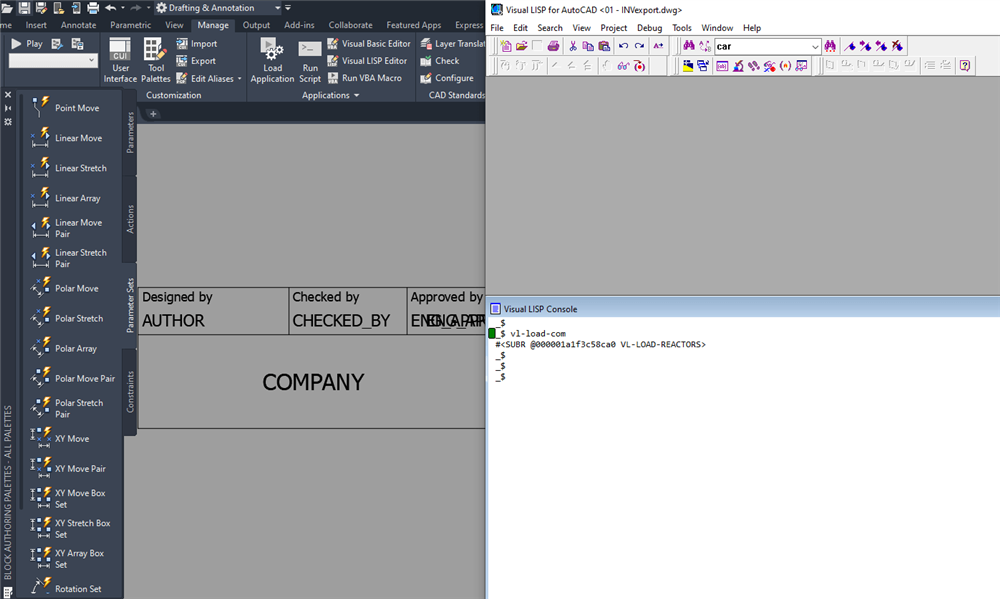Click Open File icon in Visual LISP toolbar
Image resolution: width=1000 pixels, height=599 pixels.
click(x=522, y=46)
